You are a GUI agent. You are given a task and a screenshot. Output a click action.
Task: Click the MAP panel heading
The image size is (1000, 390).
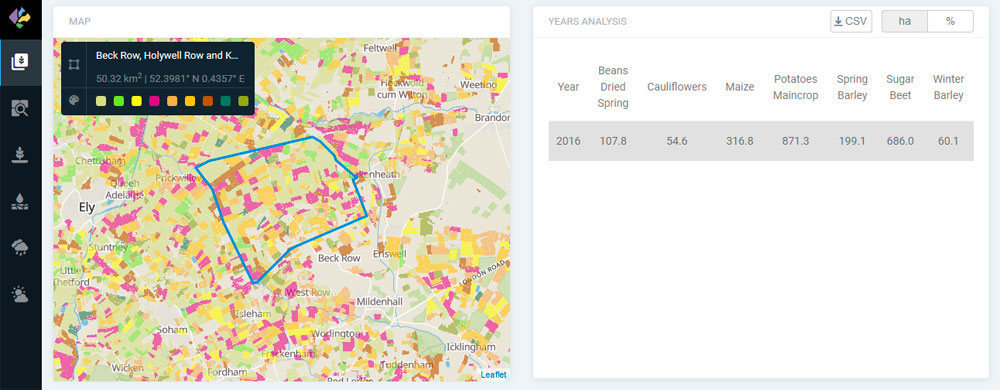click(x=80, y=21)
